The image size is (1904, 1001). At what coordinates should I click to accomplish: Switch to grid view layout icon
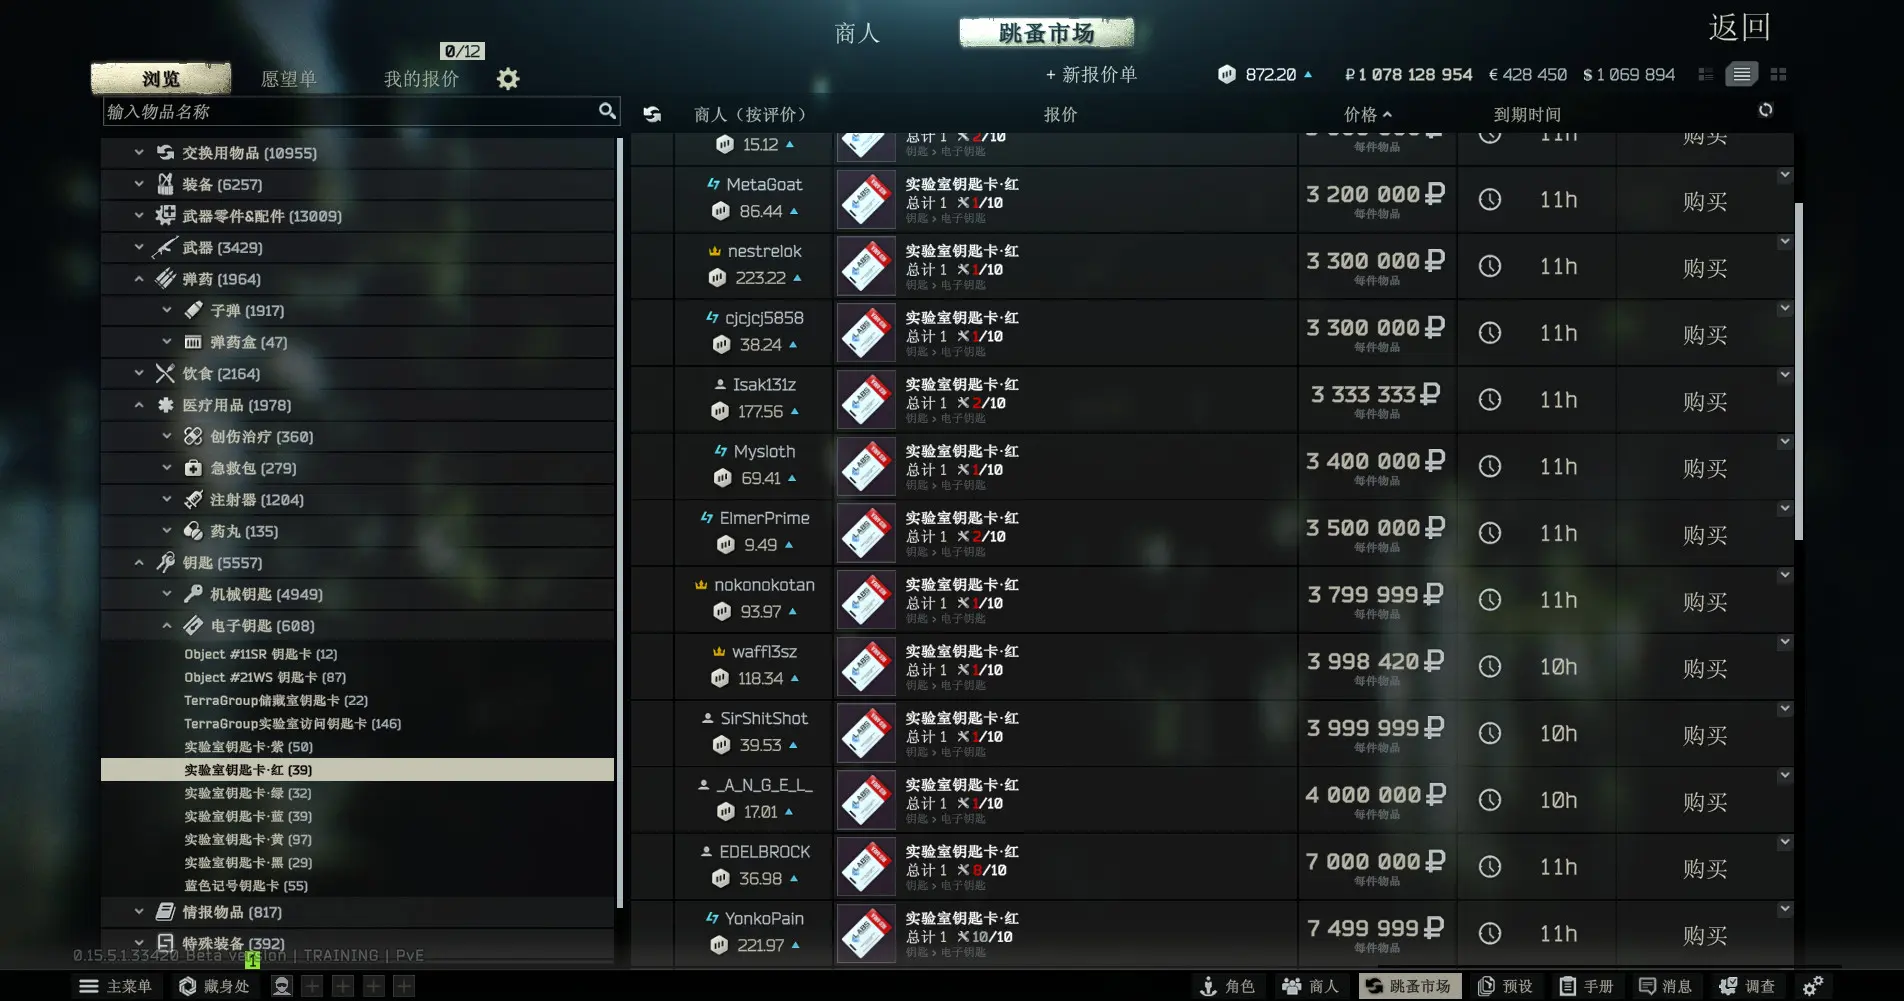coord(1778,74)
